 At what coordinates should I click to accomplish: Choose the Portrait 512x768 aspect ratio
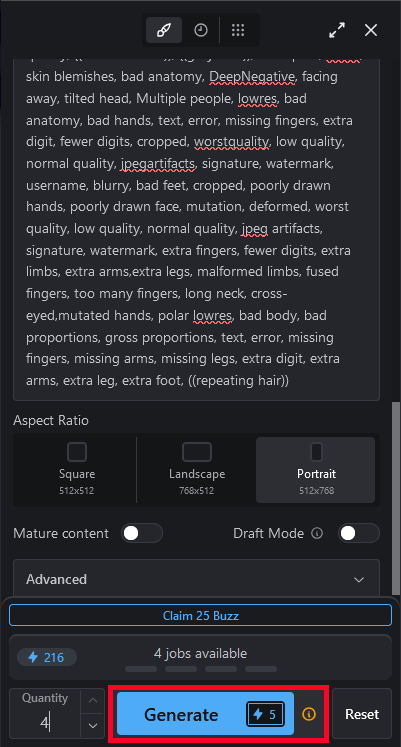pyautogui.click(x=316, y=469)
